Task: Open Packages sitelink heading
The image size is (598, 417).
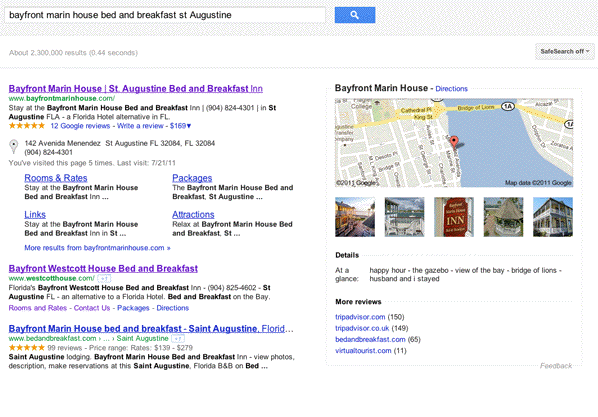Action: (192, 178)
